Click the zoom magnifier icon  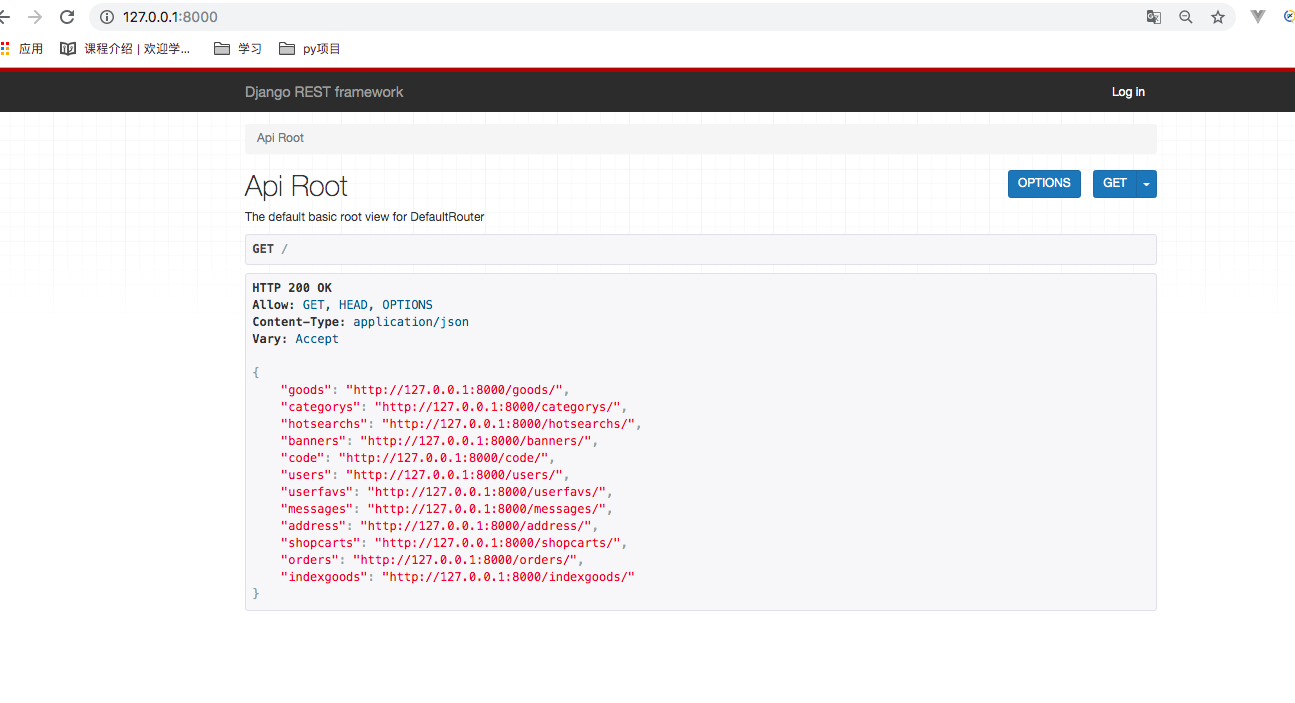click(1186, 17)
